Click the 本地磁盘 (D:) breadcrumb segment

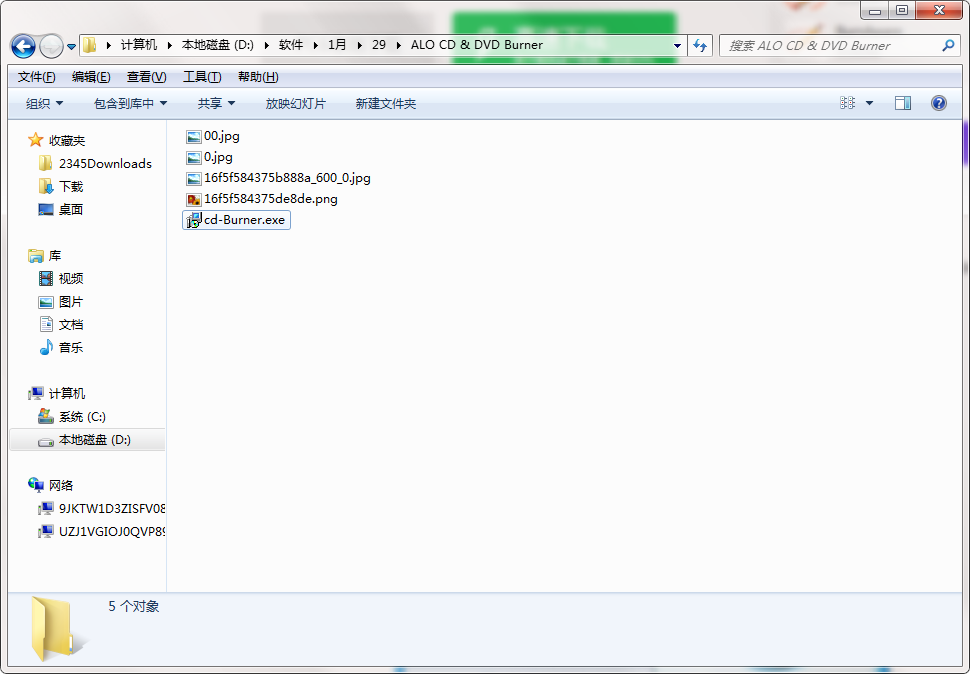(x=218, y=45)
